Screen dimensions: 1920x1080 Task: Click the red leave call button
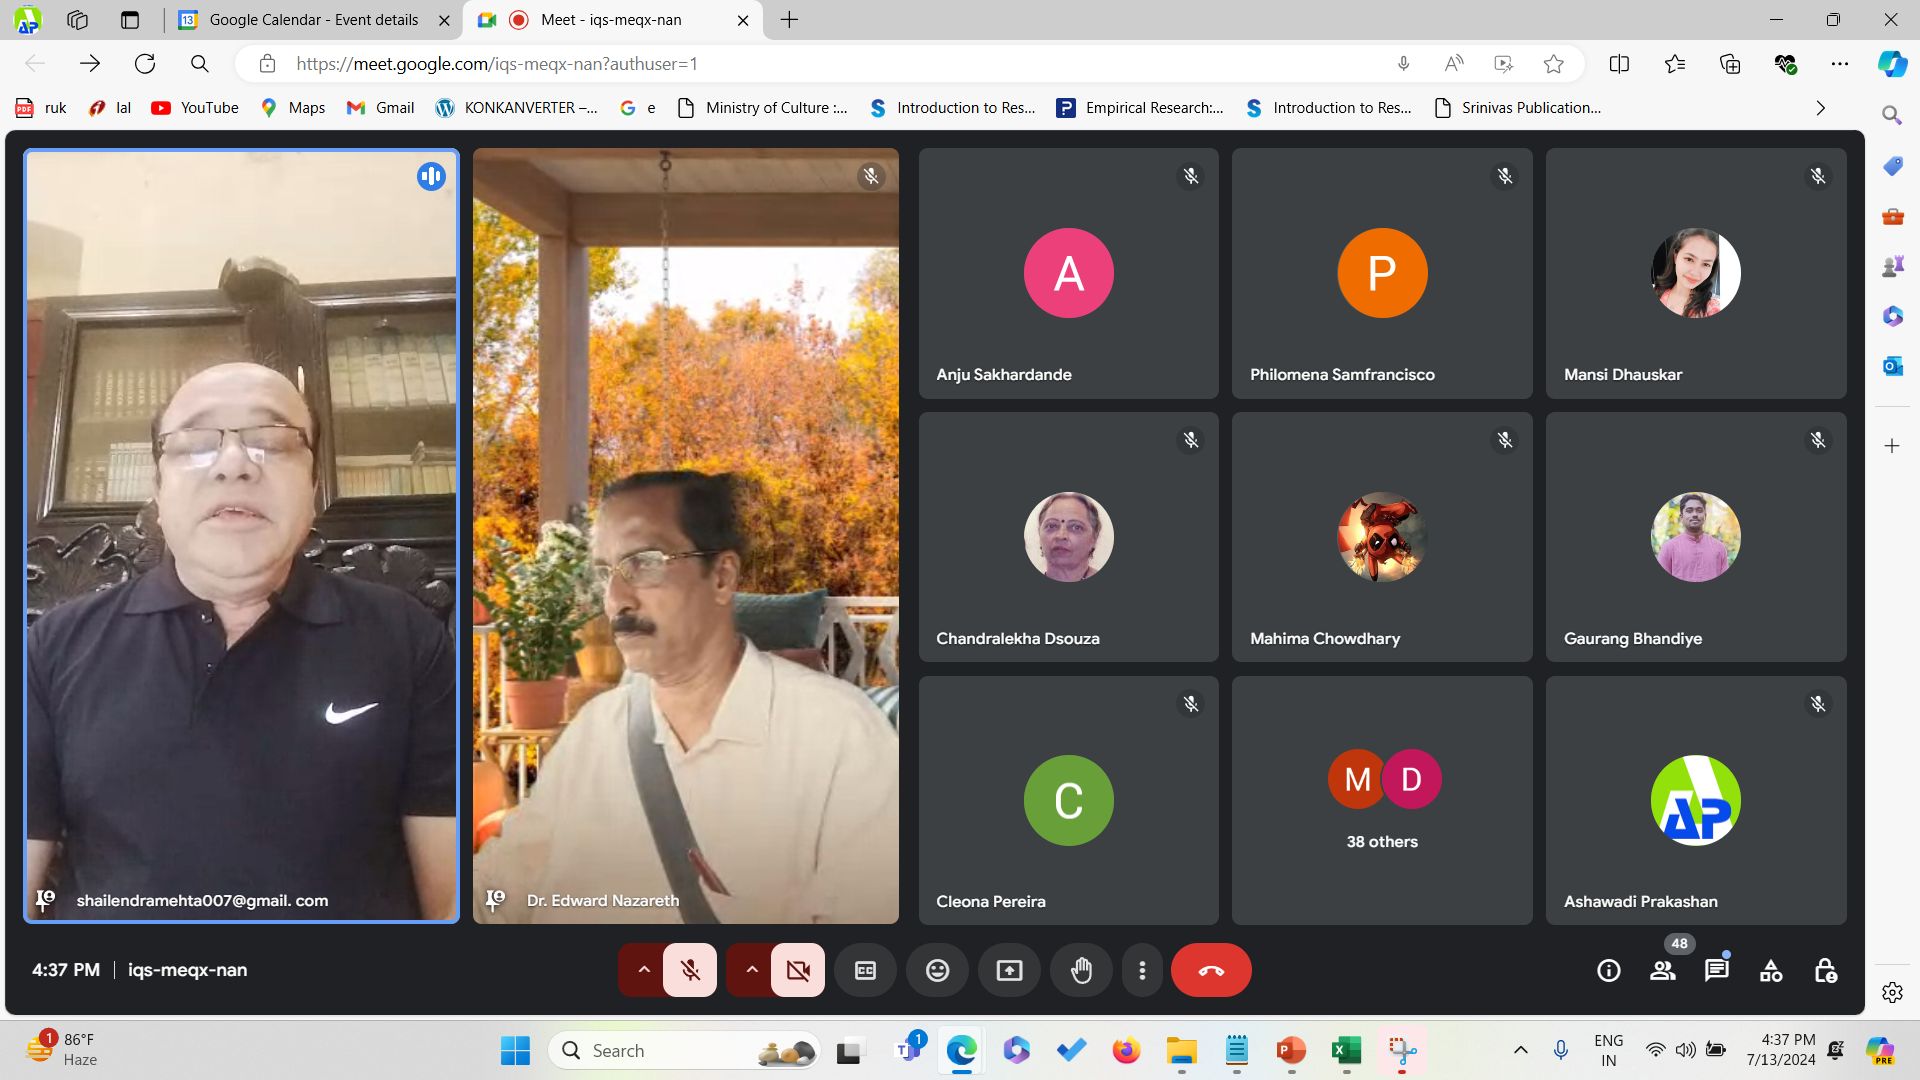1210,970
